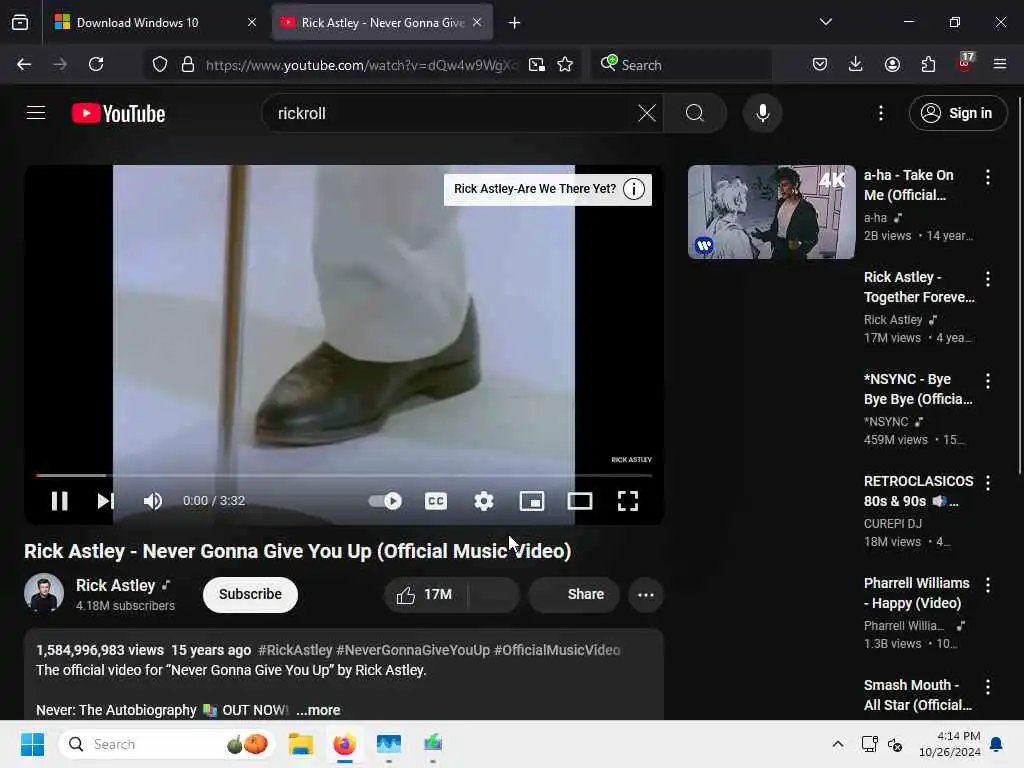Open tracking protection shield icon
Screen dimensions: 1024x768
tap(160, 64)
